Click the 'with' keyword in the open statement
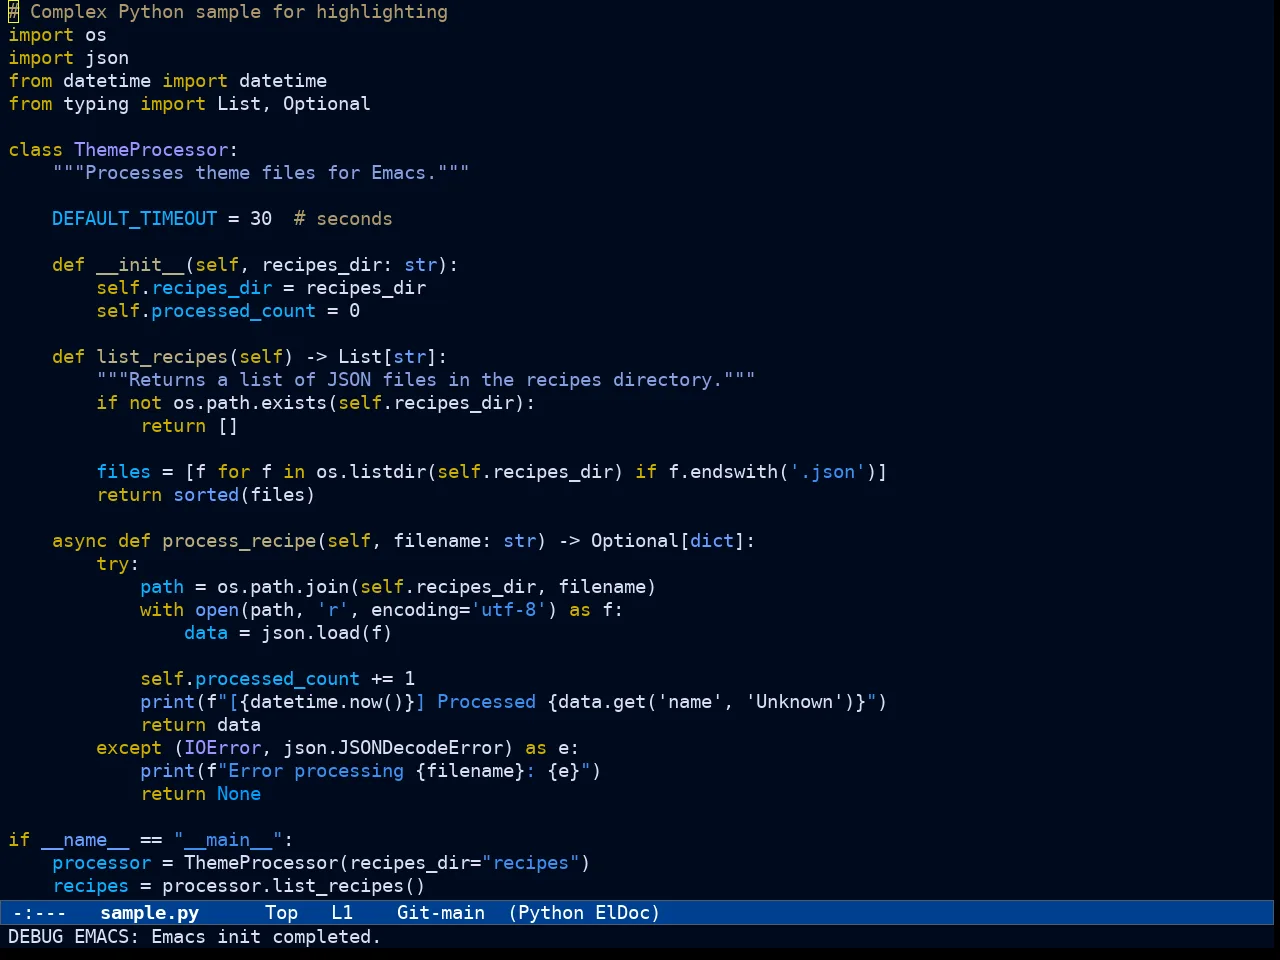The width and height of the screenshot is (1280, 960). coord(162,610)
